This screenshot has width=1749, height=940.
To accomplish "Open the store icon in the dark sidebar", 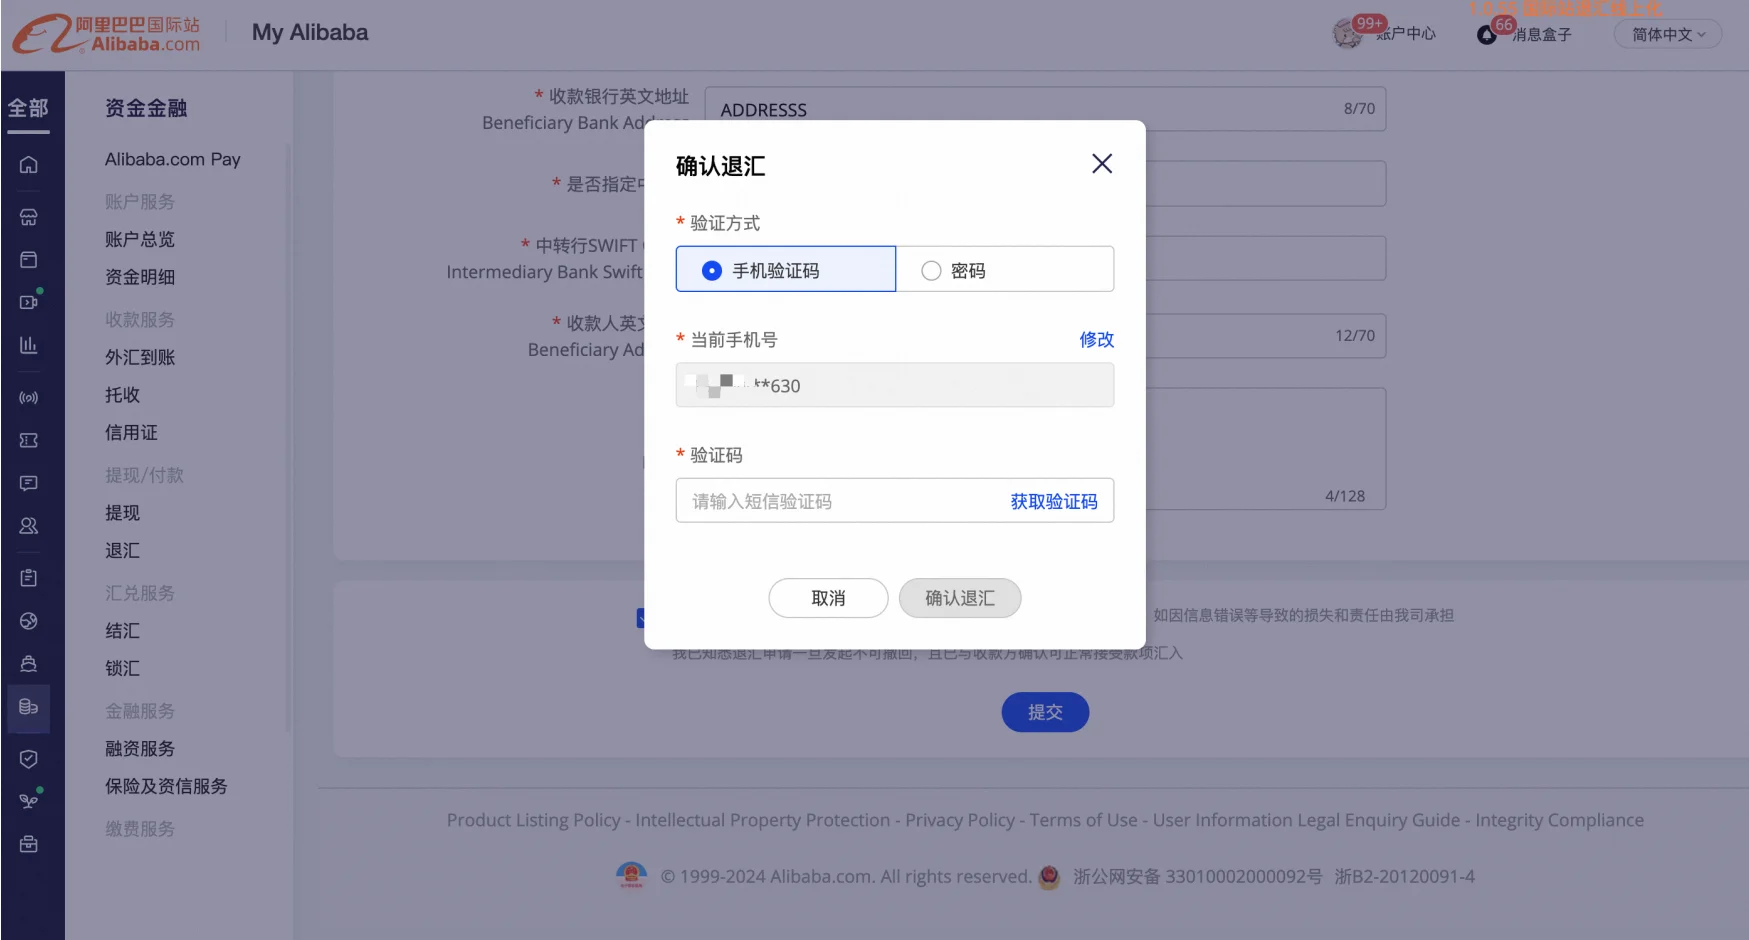I will pos(29,217).
